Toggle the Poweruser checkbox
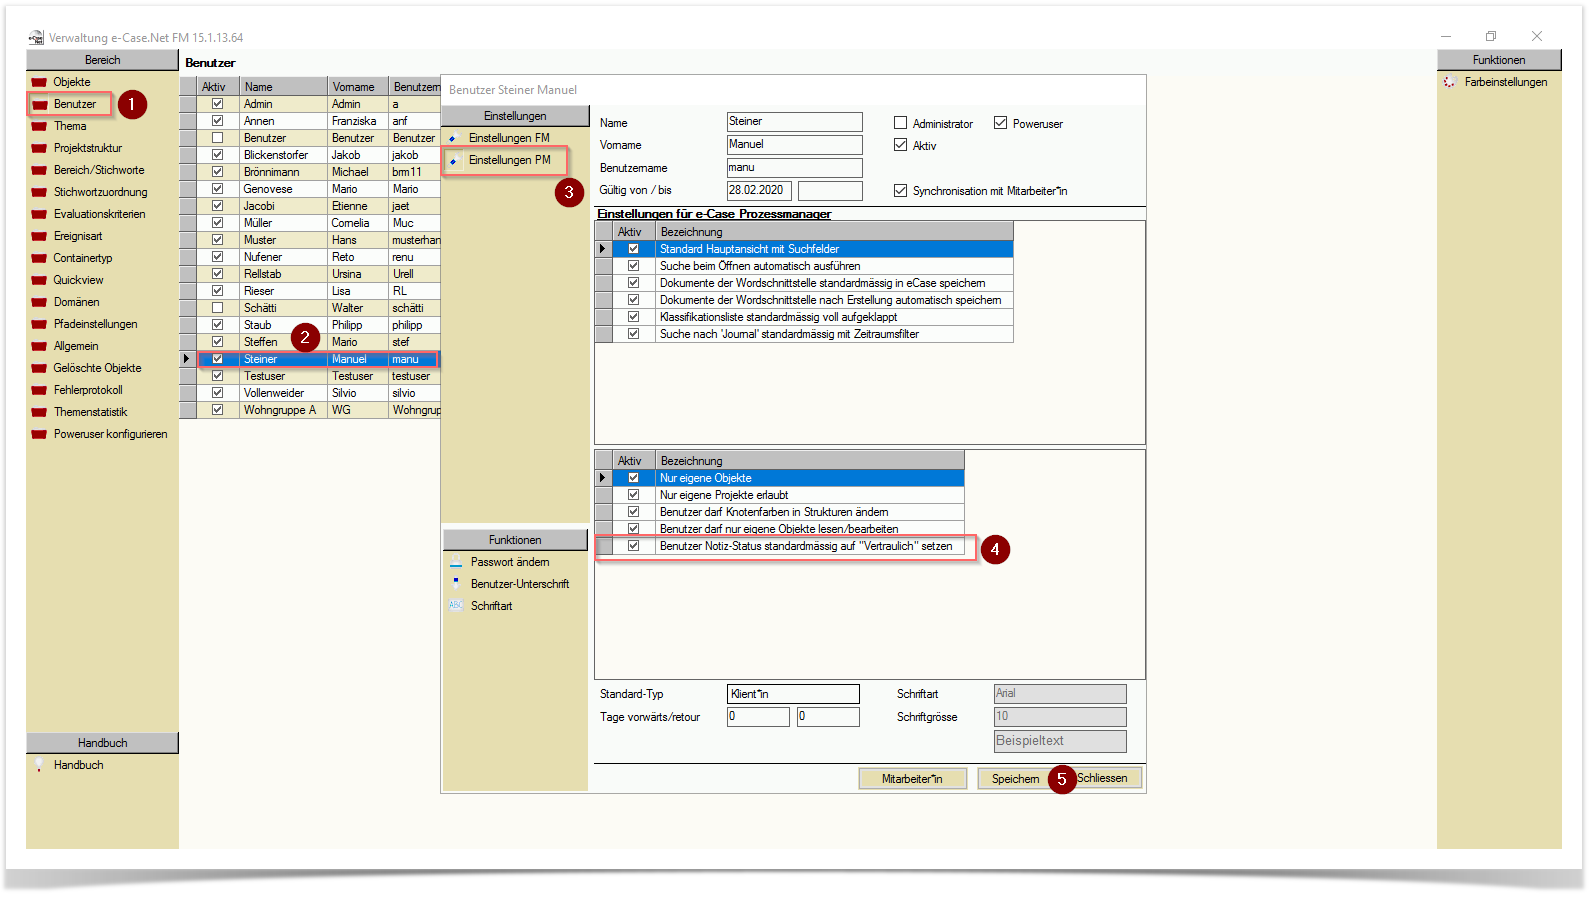This screenshot has height=898, width=1596. pyautogui.click(x=1000, y=123)
